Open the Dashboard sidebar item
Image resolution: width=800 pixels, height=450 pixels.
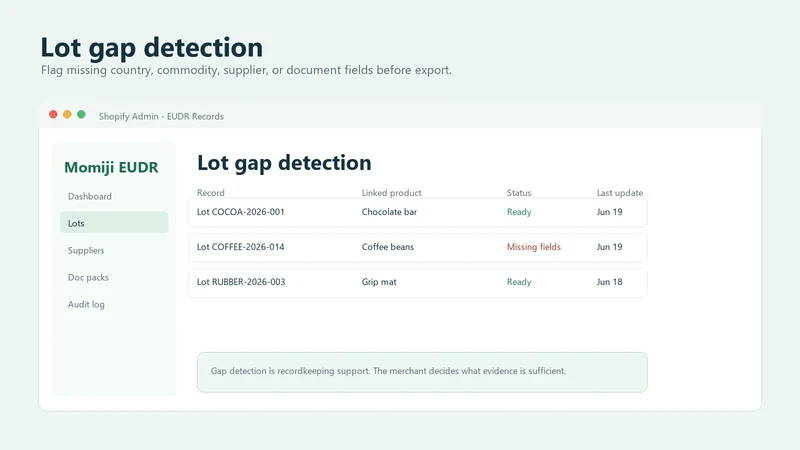click(90, 196)
